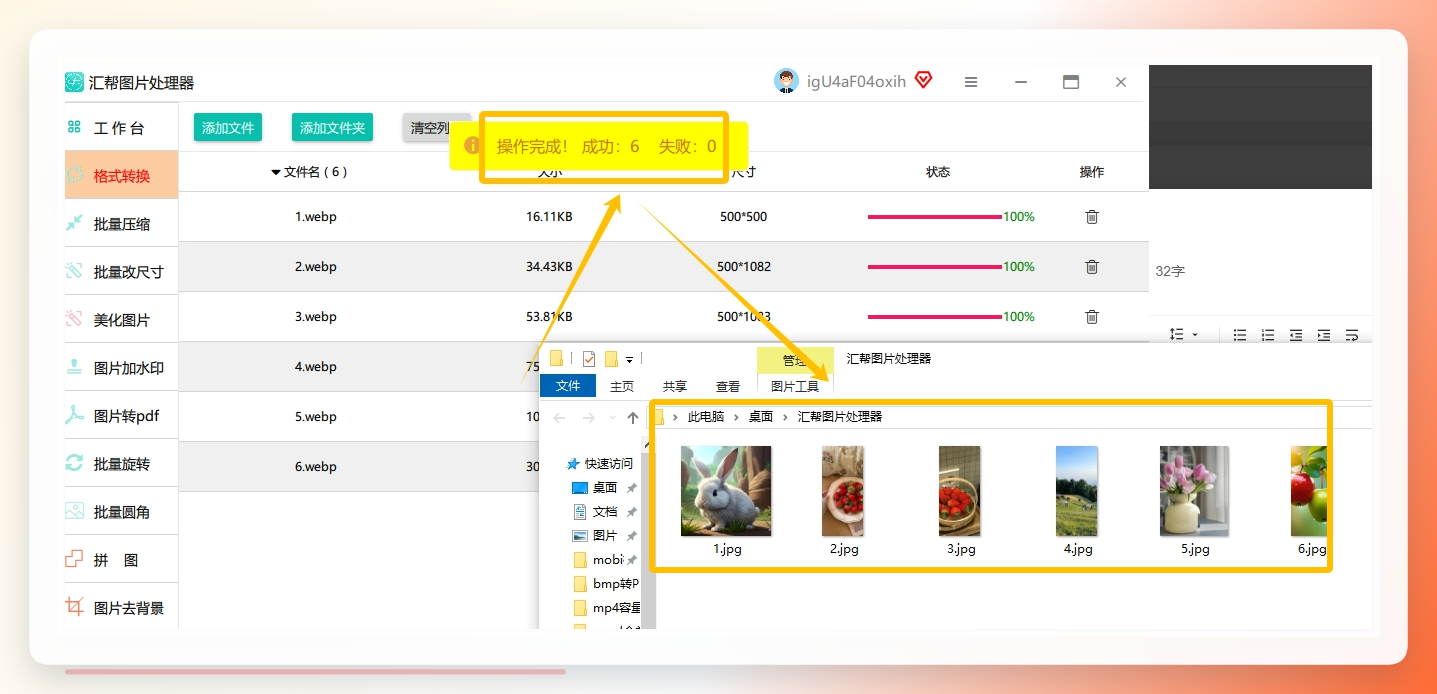
Task: Delete the 2.webp row with trash icon
Action: coord(1092,266)
